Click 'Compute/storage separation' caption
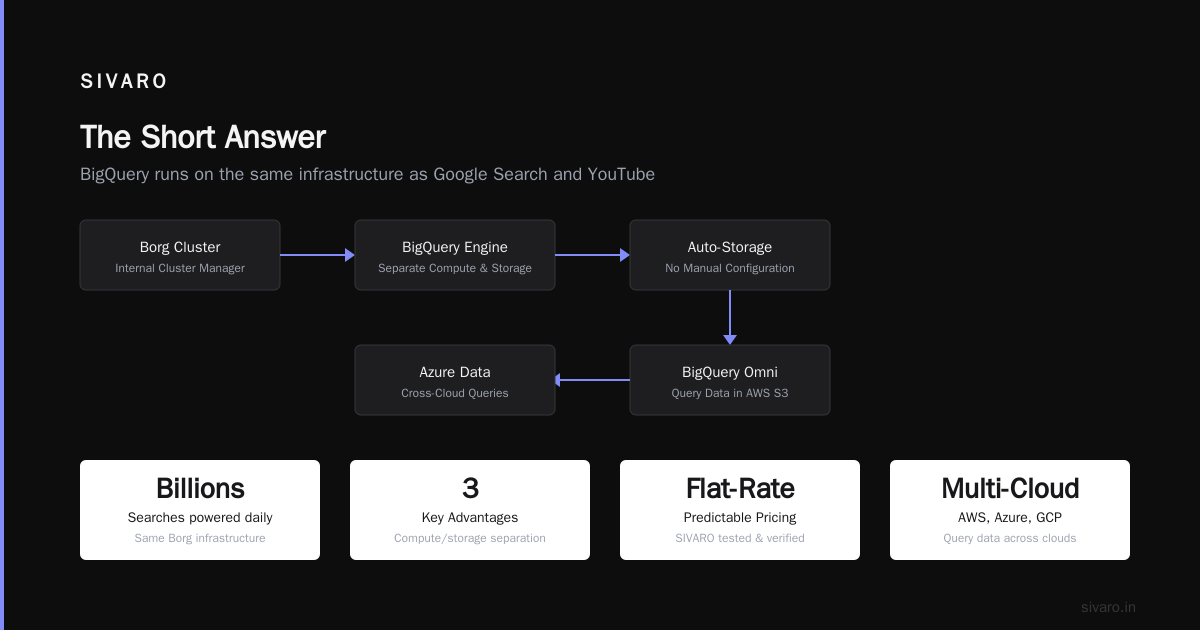Viewport: 1200px width, 630px height. click(x=470, y=538)
